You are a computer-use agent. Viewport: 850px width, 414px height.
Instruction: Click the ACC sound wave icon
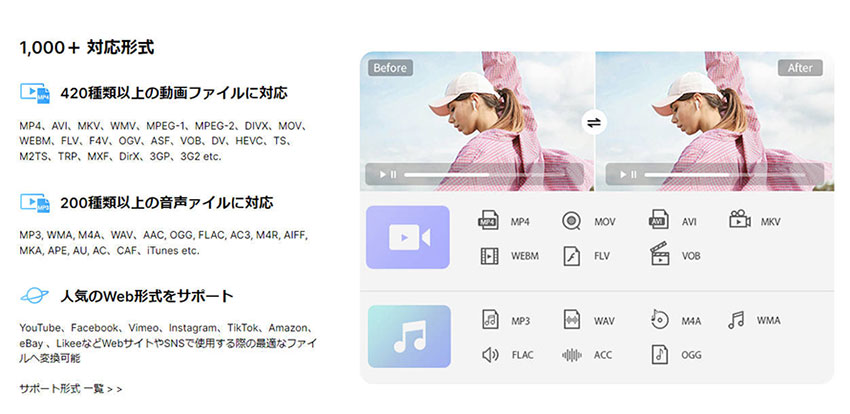point(571,355)
